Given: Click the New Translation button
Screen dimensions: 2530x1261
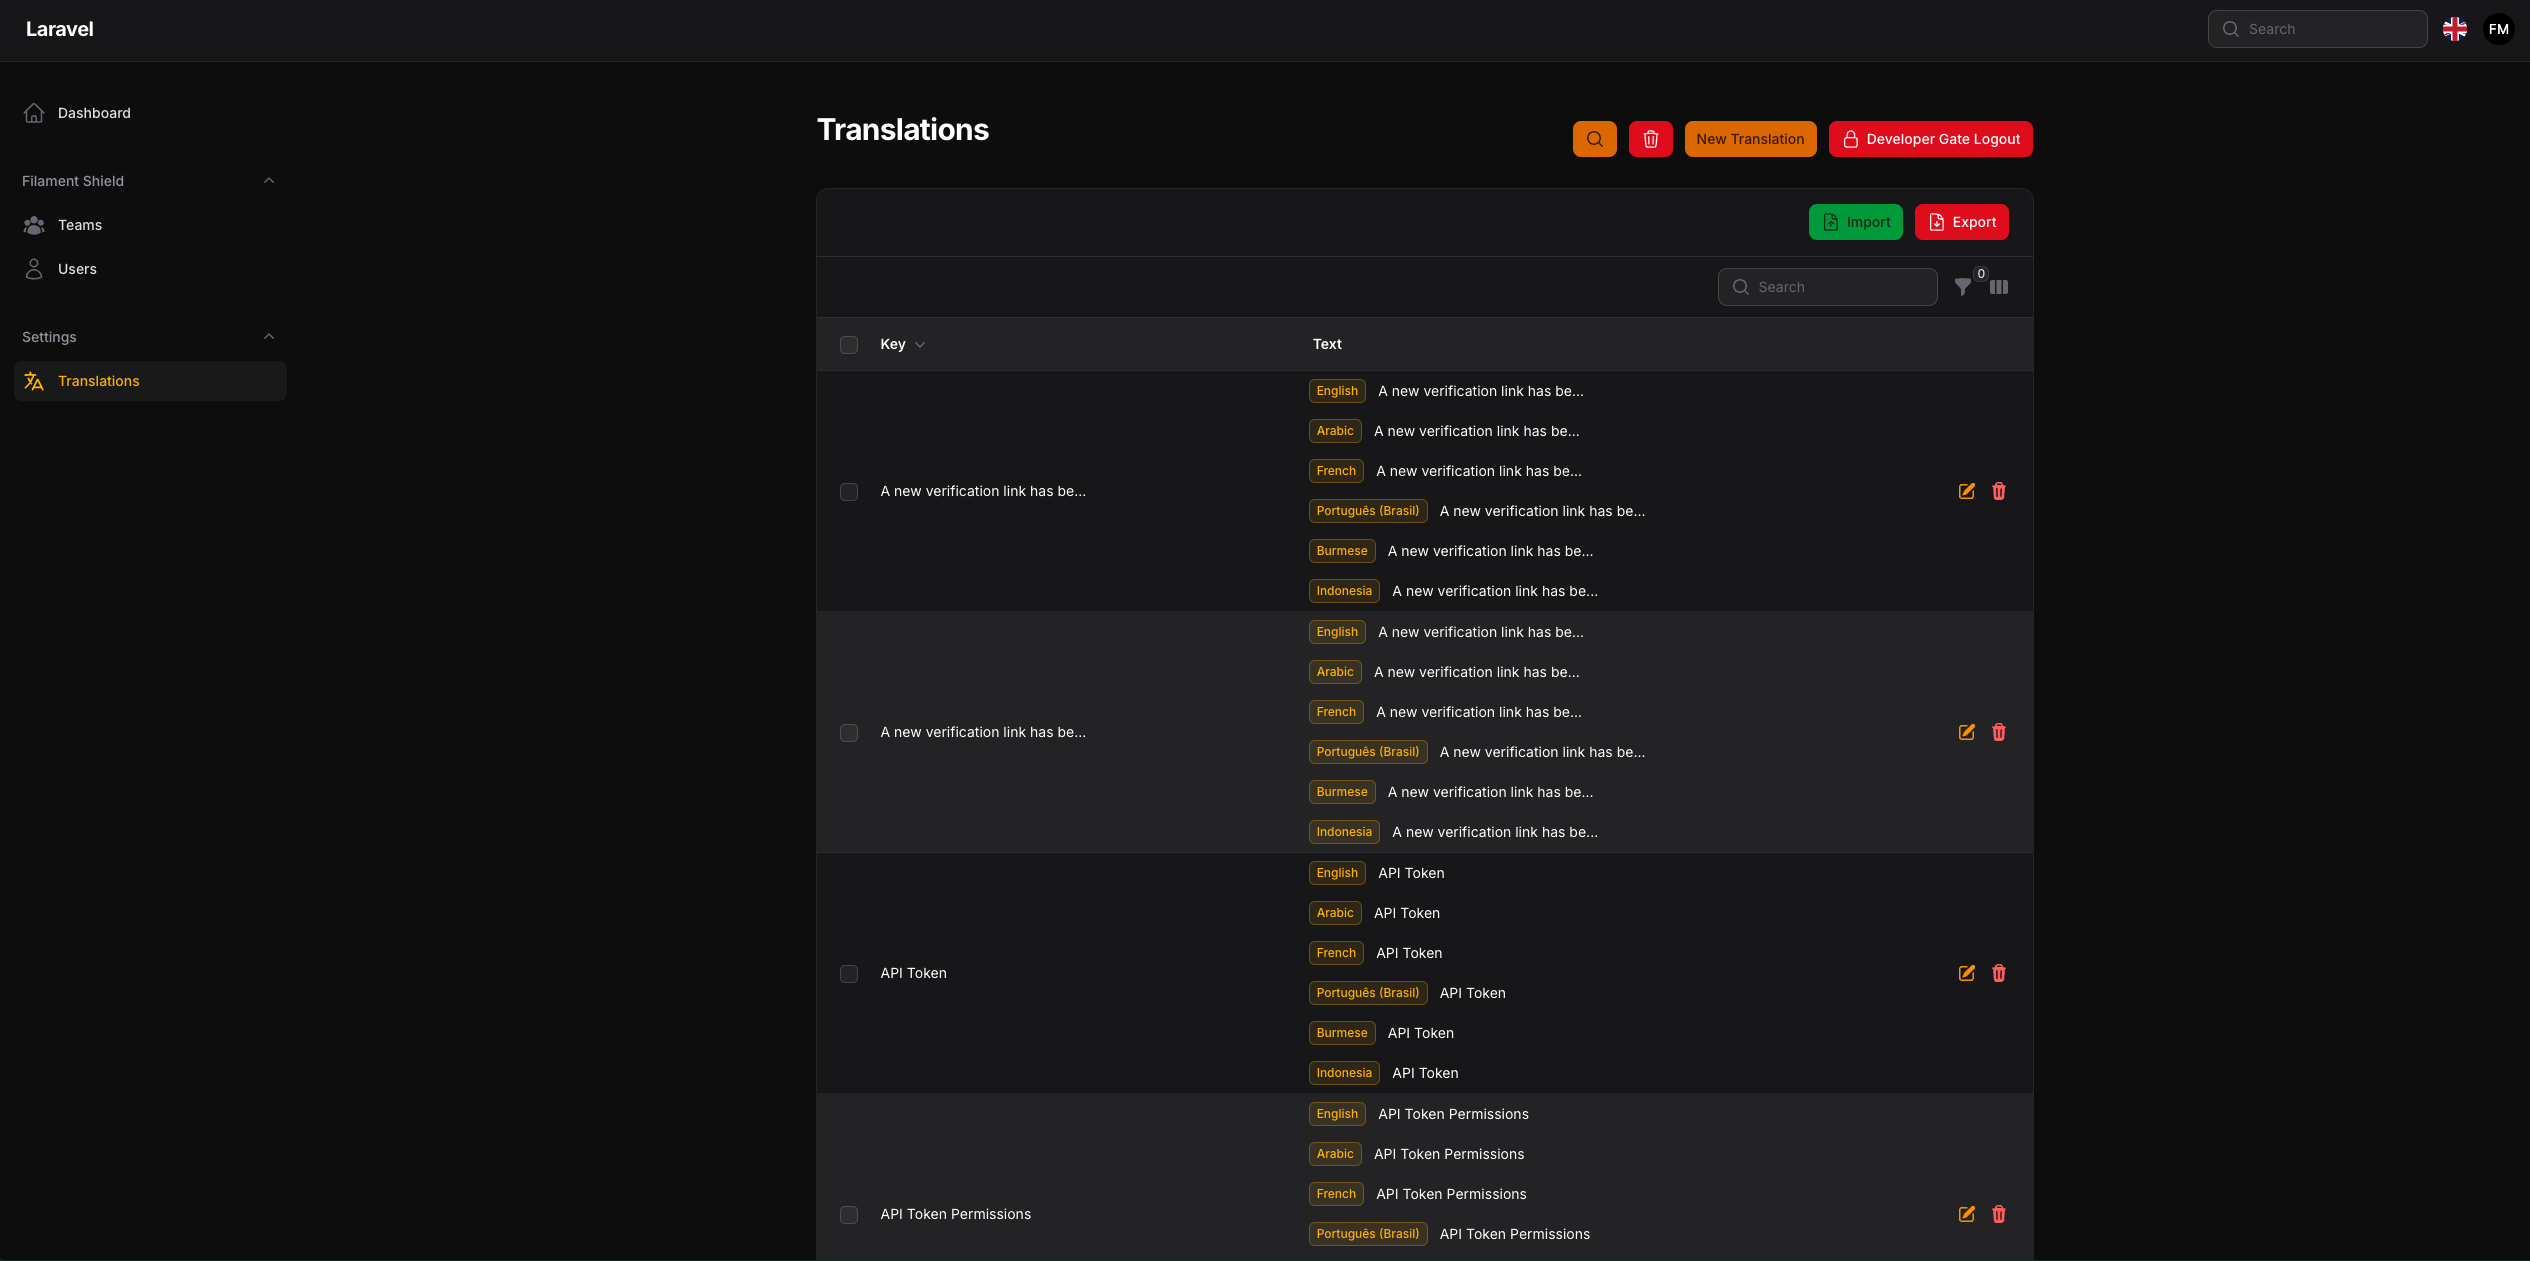Looking at the screenshot, I should click(x=1750, y=139).
